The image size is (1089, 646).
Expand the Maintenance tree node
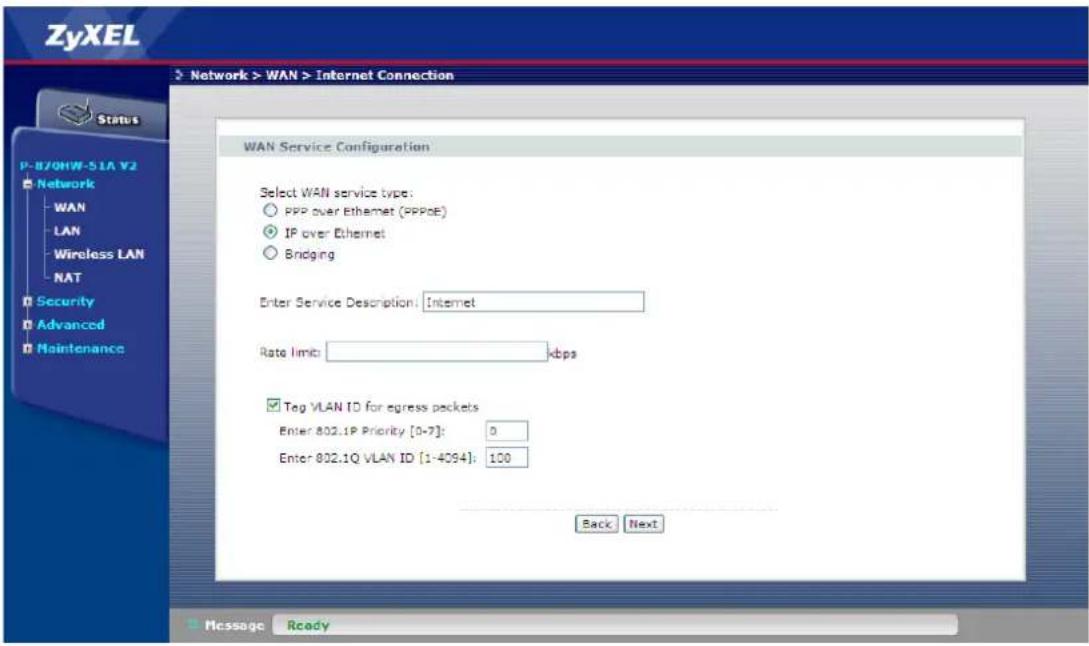[x=28, y=349]
